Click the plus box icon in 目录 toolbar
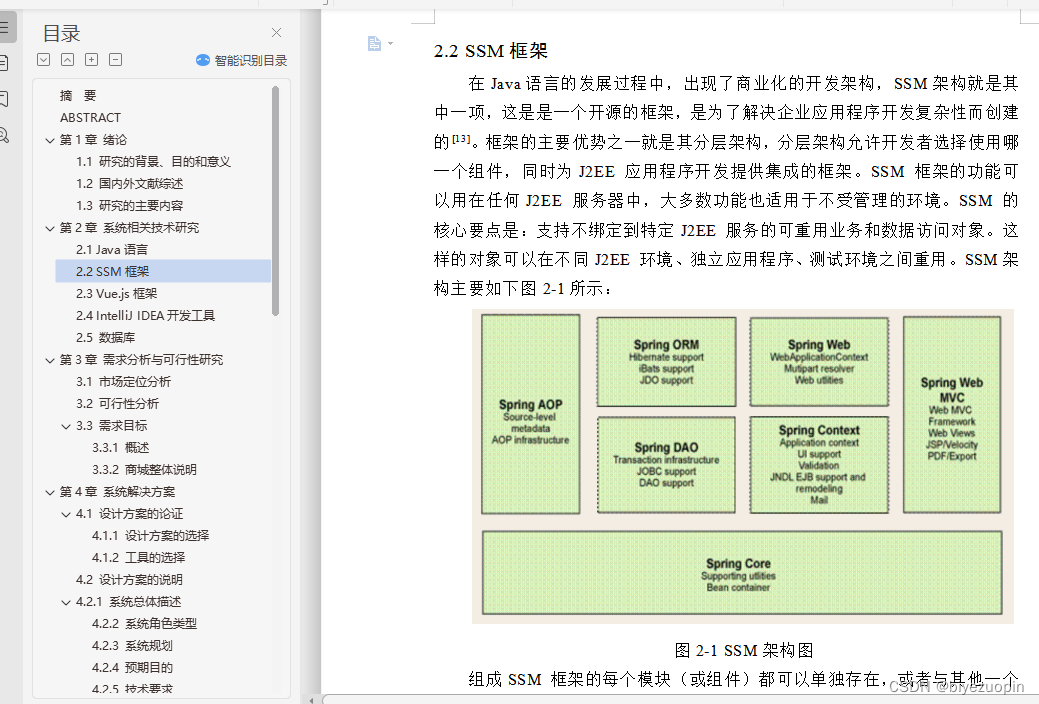1039x704 pixels. (x=91, y=60)
